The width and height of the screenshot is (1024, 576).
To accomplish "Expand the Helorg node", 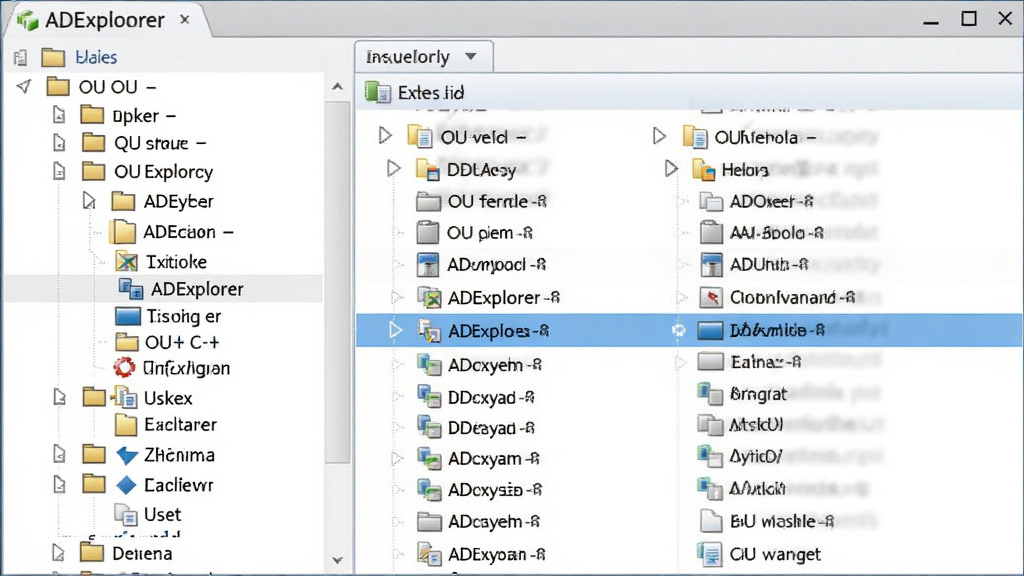I will pos(671,168).
